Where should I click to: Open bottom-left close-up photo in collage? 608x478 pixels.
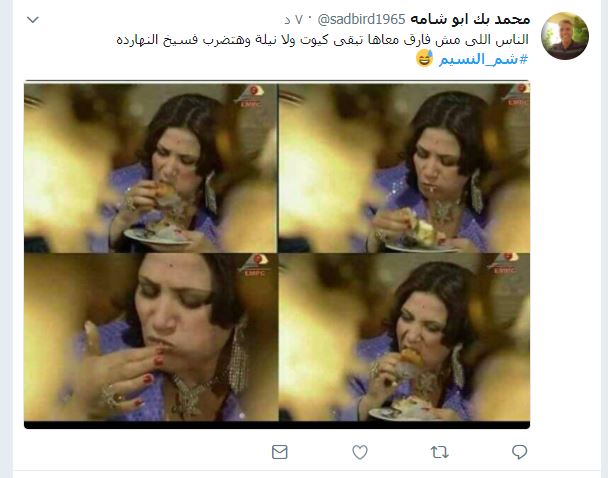(150, 337)
